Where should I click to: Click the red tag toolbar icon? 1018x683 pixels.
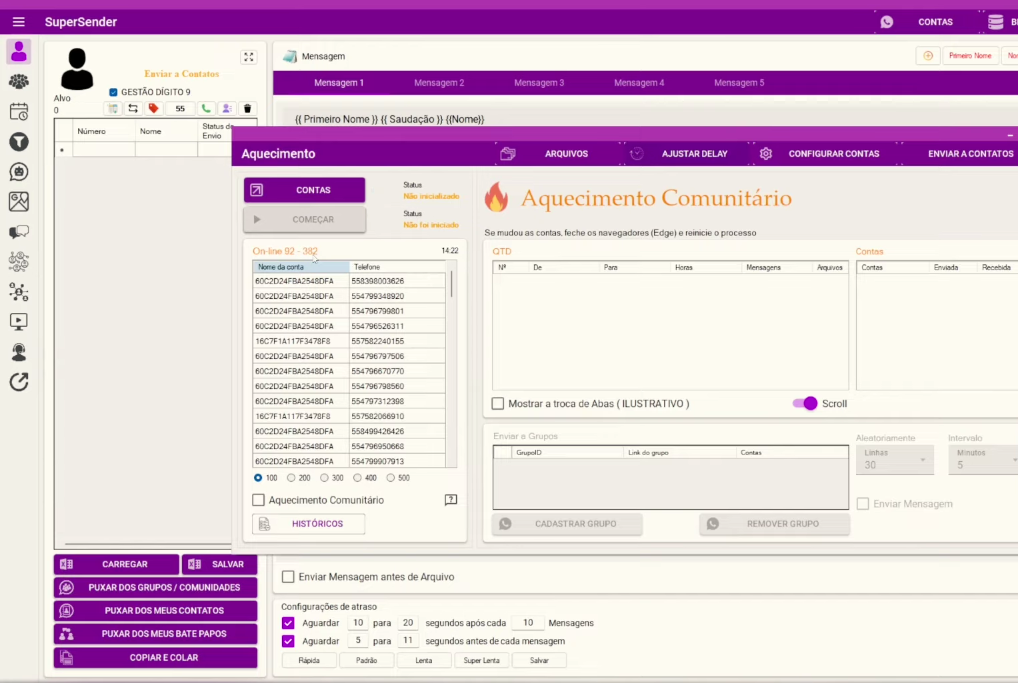point(153,108)
